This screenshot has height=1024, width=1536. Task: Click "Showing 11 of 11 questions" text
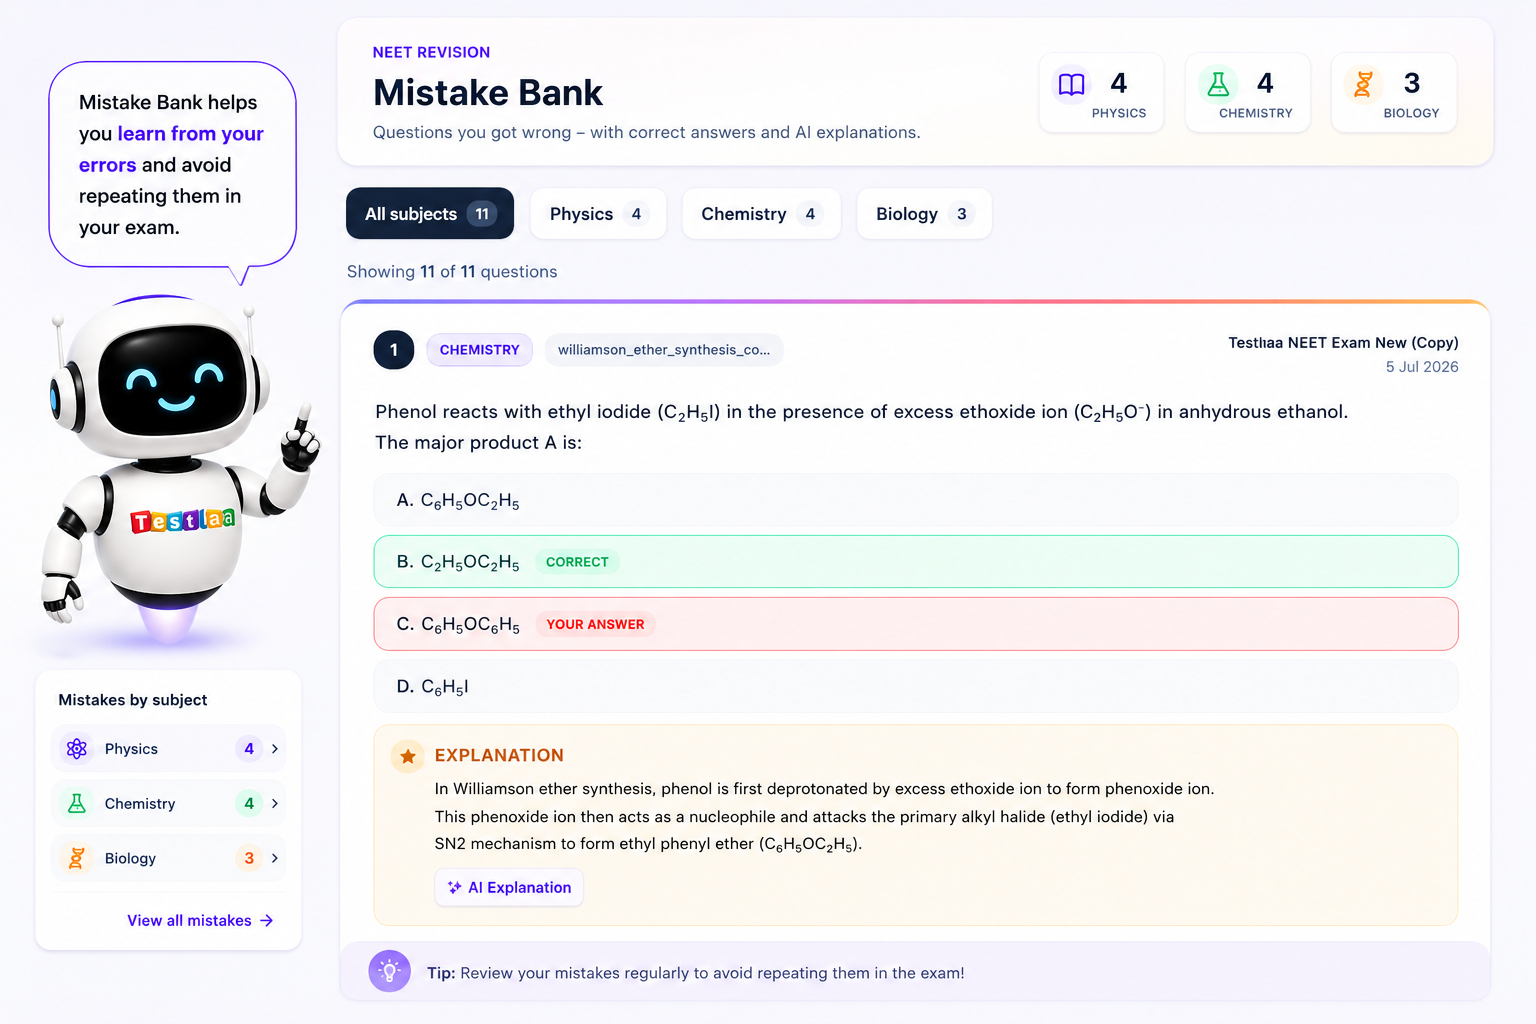(x=452, y=272)
